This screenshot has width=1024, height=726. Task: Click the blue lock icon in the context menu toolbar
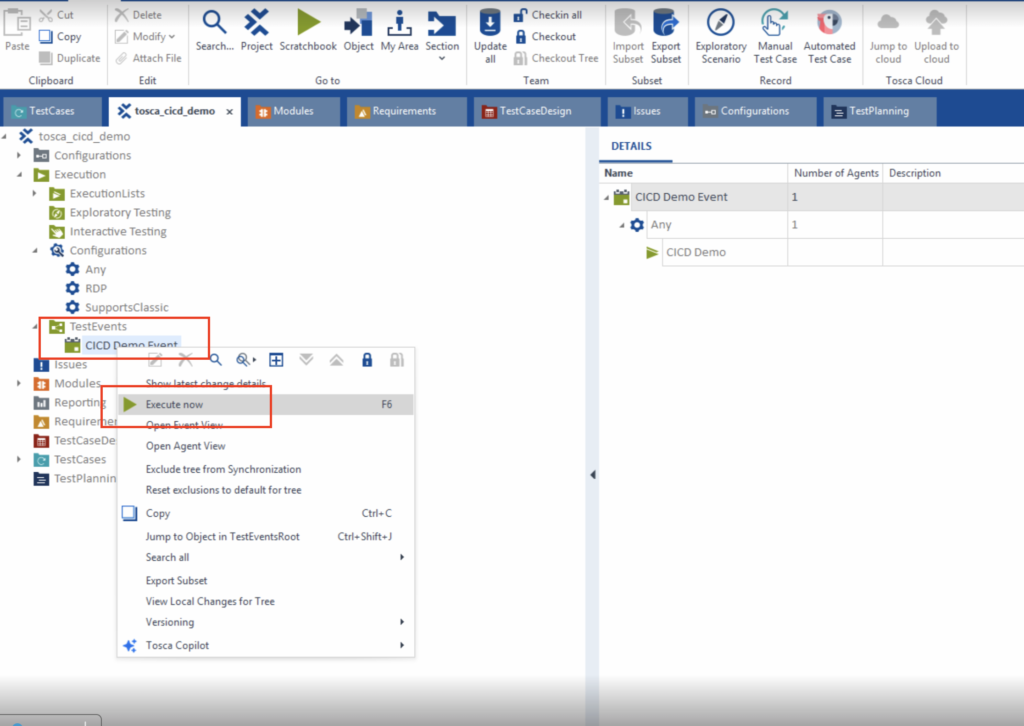[x=367, y=360]
